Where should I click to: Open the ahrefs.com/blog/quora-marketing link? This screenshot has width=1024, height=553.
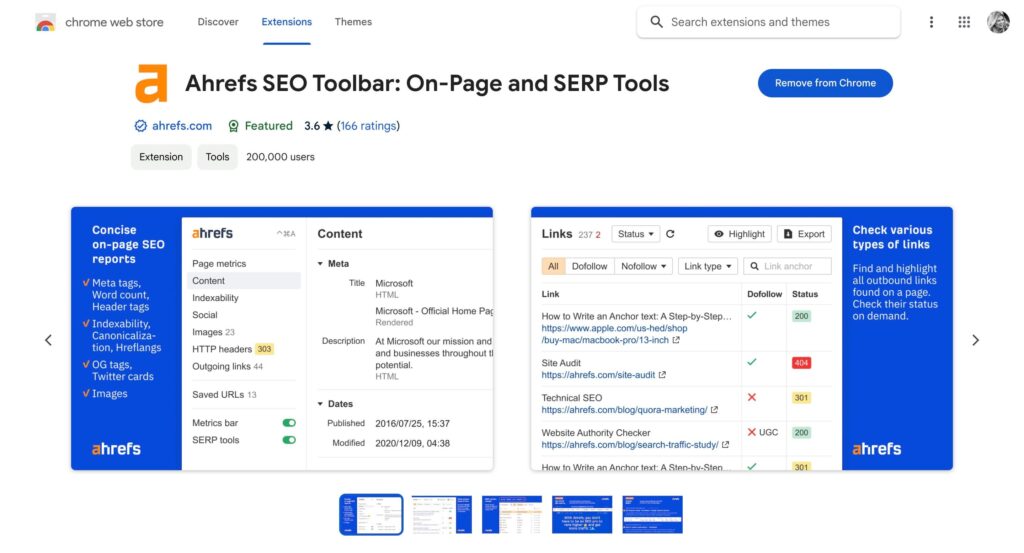click(624, 410)
